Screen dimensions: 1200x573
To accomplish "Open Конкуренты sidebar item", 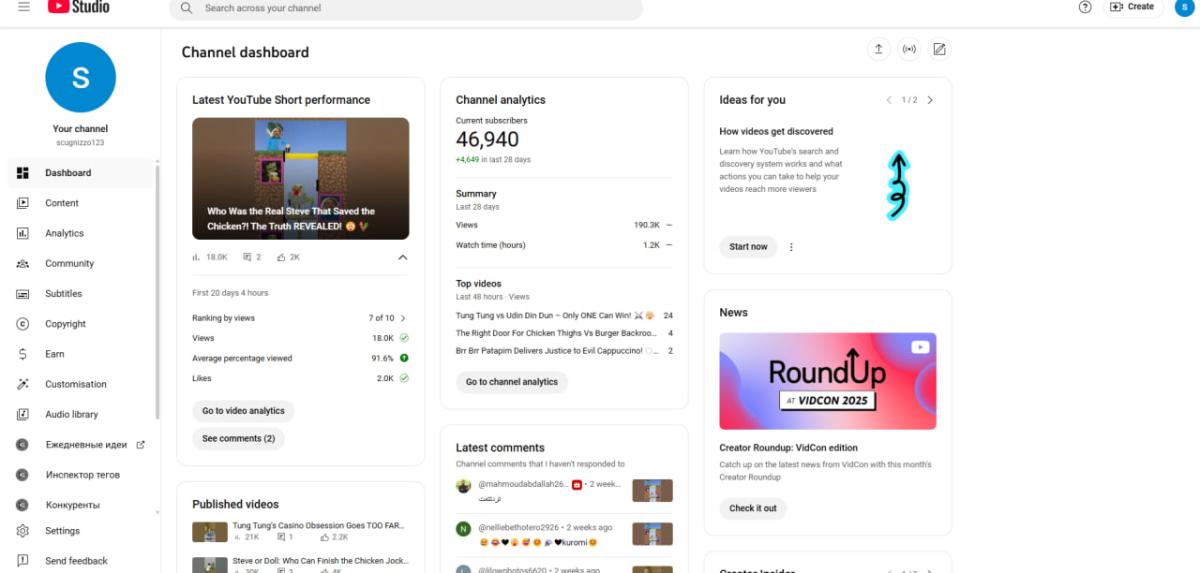I will pyautogui.click(x=80, y=505).
